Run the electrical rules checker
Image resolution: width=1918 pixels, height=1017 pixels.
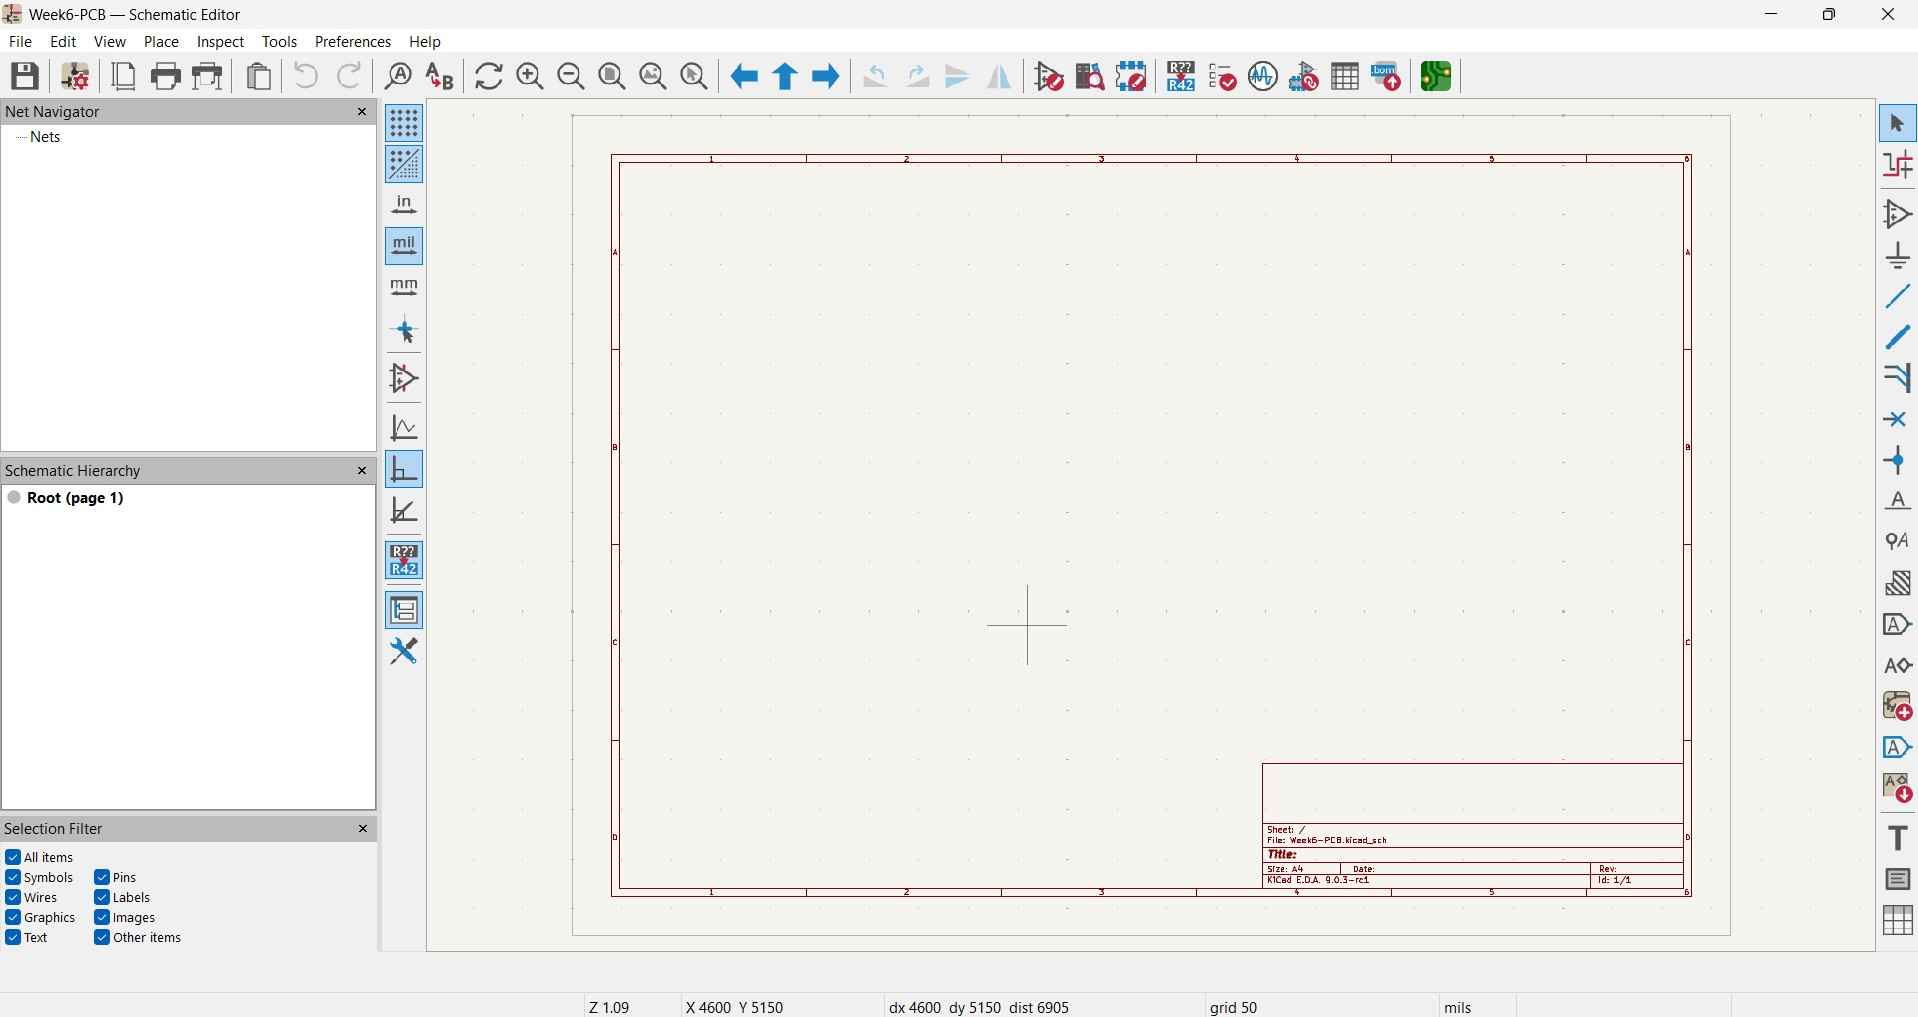[x=1223, y=76]
